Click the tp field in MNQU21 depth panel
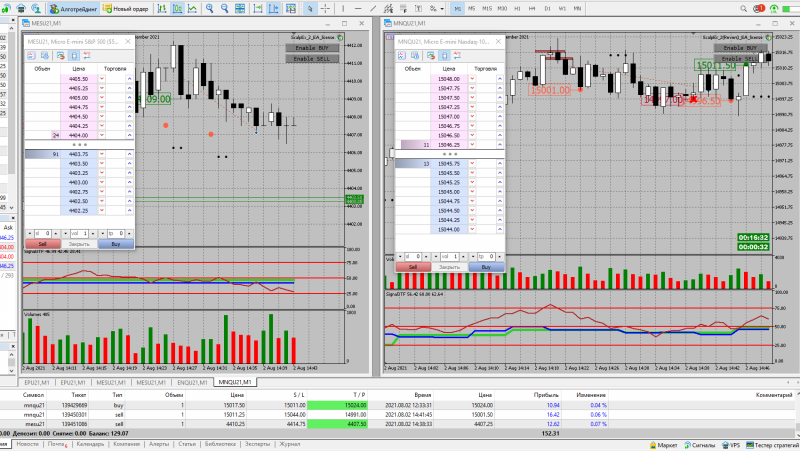This screenshot has height=451, width=800. (x=486, y=257)
